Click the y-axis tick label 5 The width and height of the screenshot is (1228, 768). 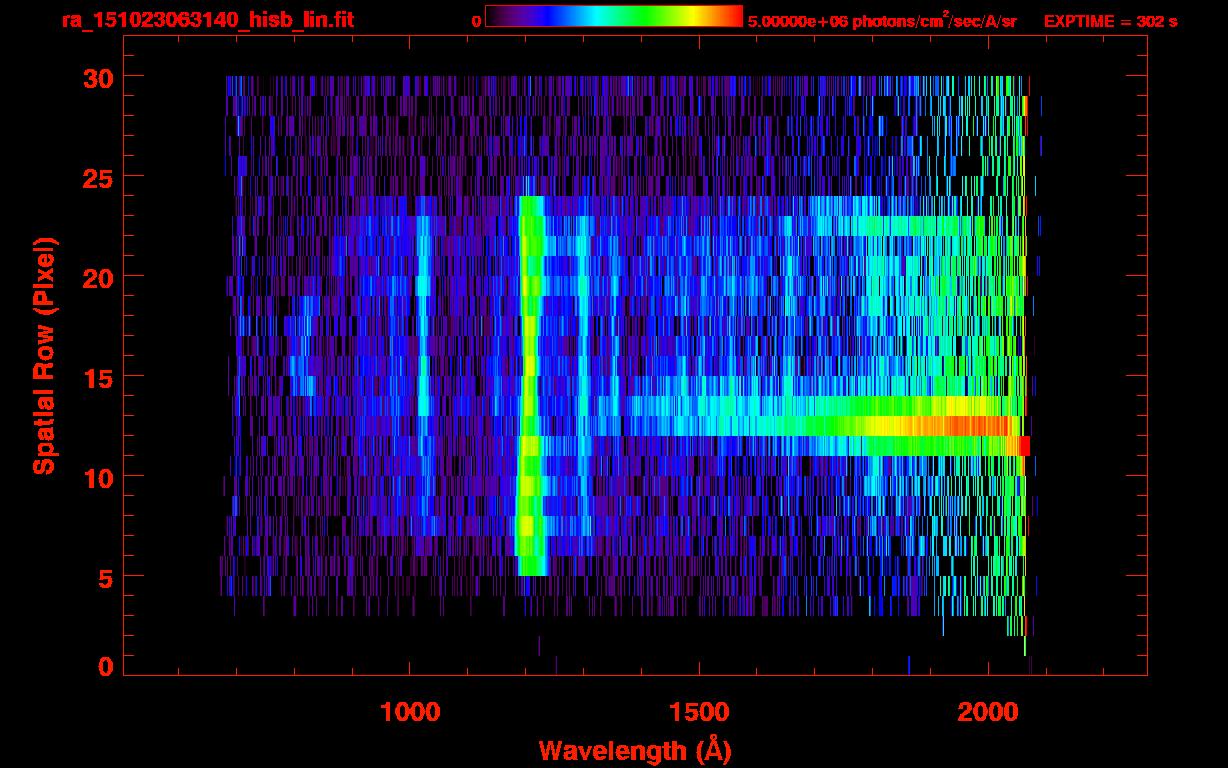[104, 577]
